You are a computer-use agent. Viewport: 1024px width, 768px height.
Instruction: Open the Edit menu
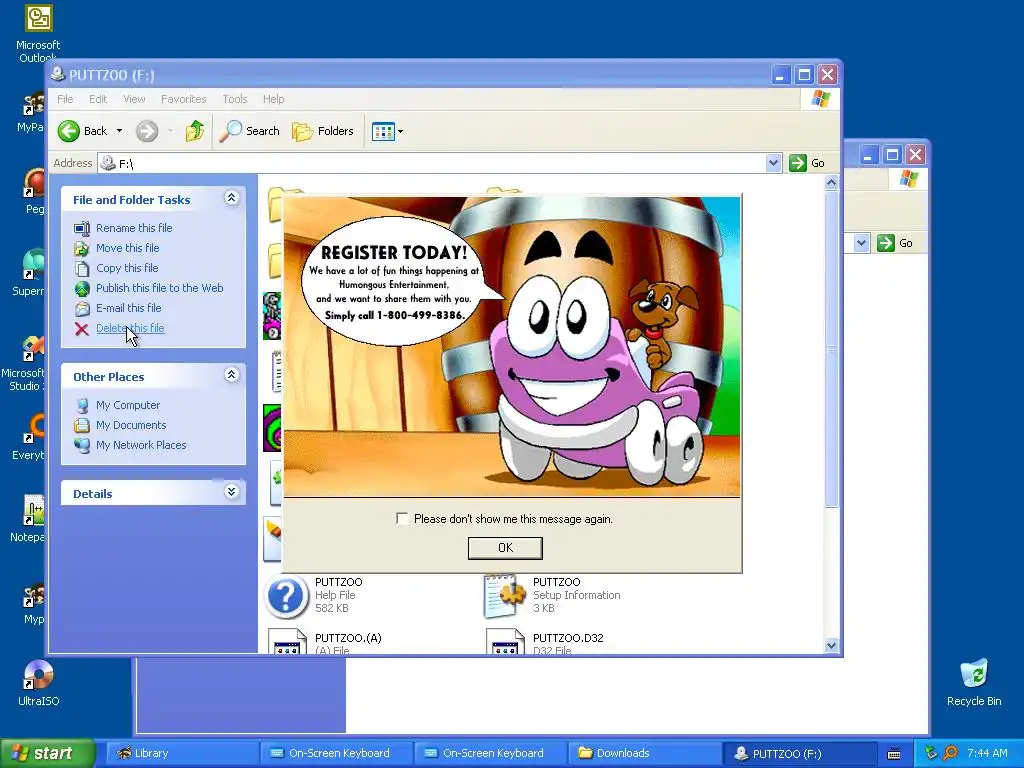[98, 99]
